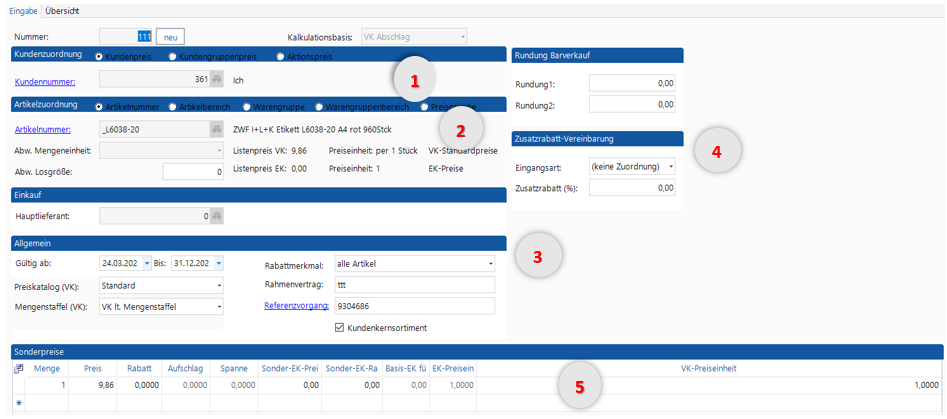Click the grid selector icon in Sonderpreise table
The height and width of the screenshot is (419, 947).
coord(19,368)
